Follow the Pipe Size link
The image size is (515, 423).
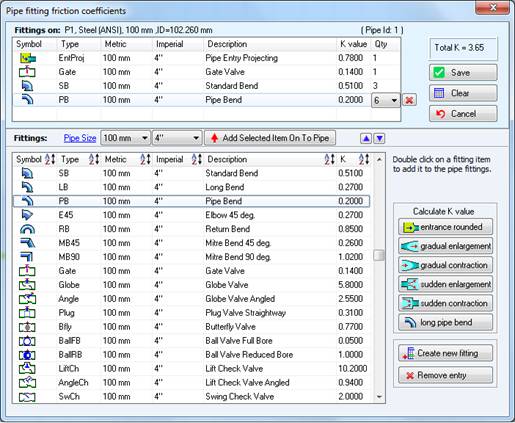[80, 138]
